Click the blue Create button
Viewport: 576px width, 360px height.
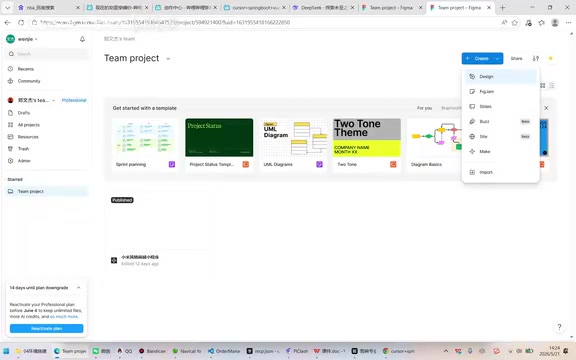tap(478, 58)
